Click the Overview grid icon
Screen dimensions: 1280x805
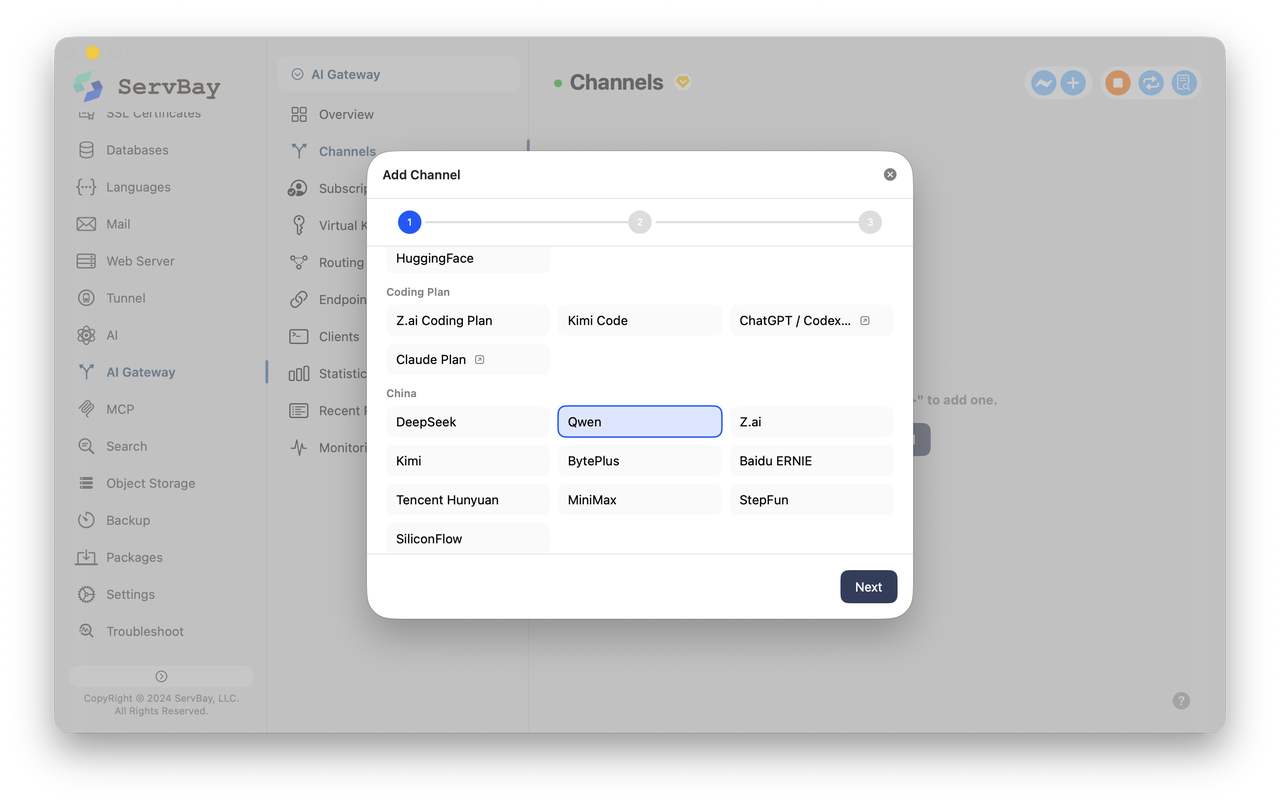pyautogui.click(x=299, y=114)
